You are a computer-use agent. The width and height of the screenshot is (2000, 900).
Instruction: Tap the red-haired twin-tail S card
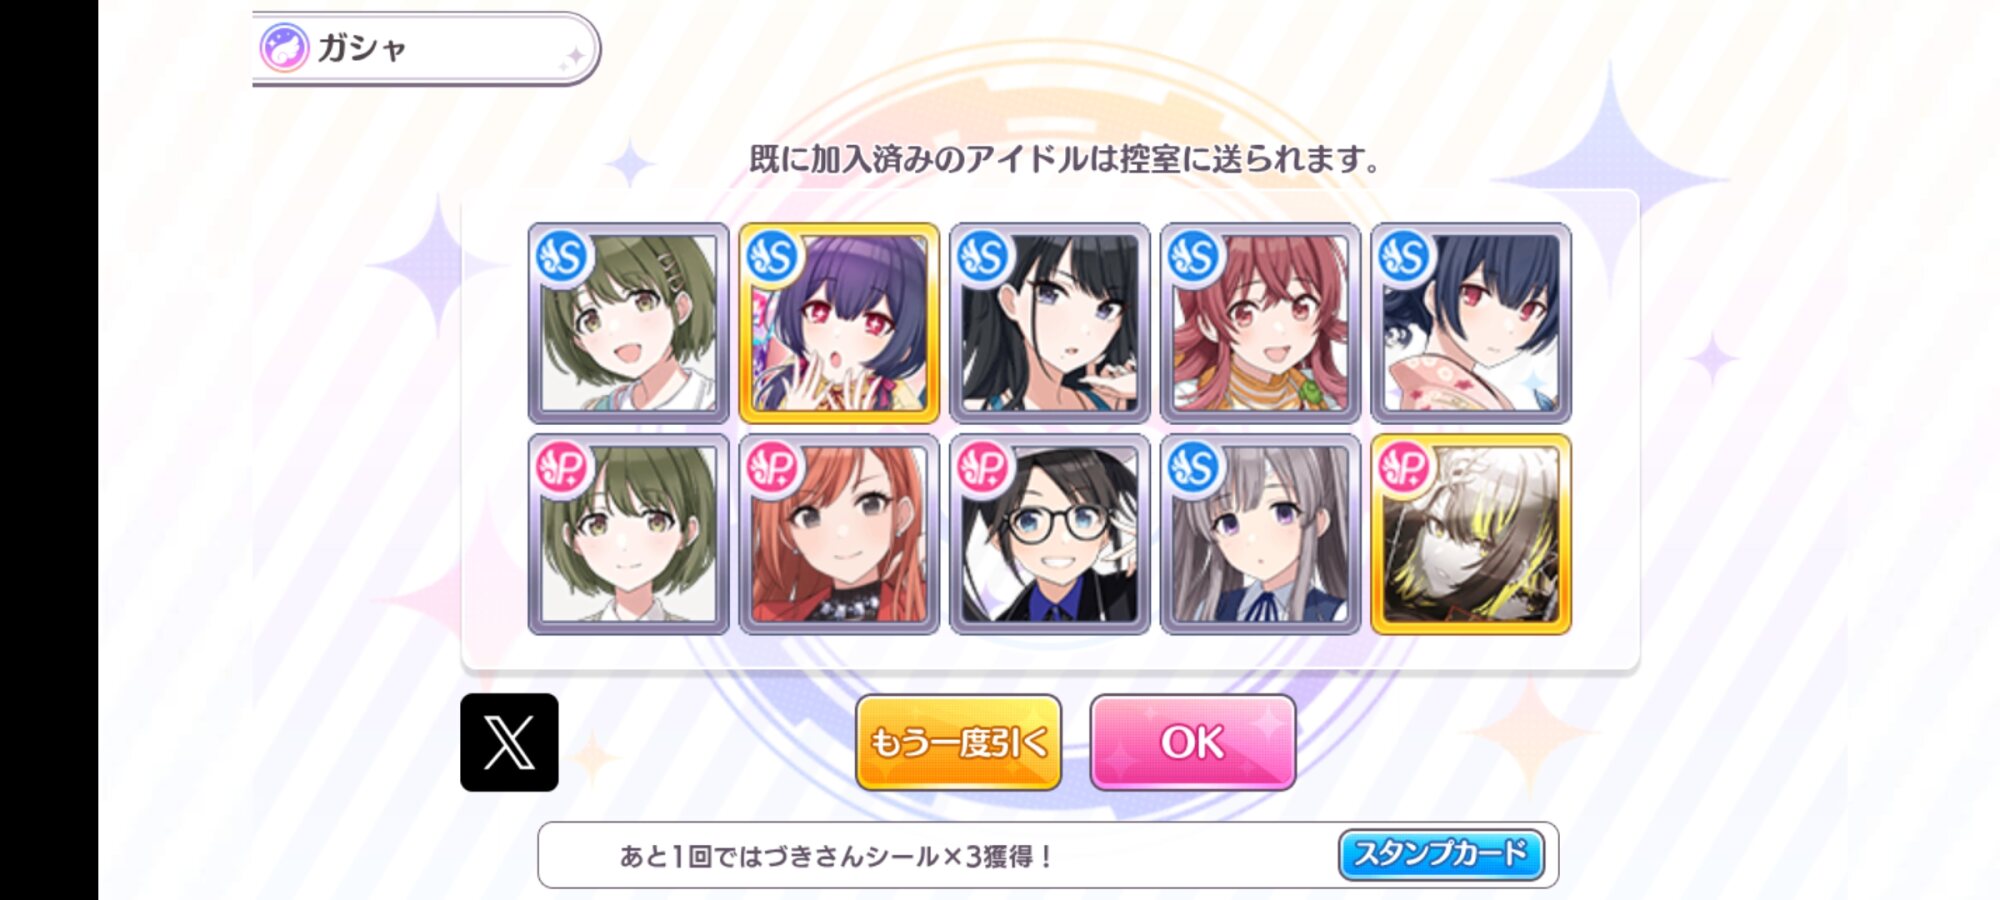click(1260, 323)
